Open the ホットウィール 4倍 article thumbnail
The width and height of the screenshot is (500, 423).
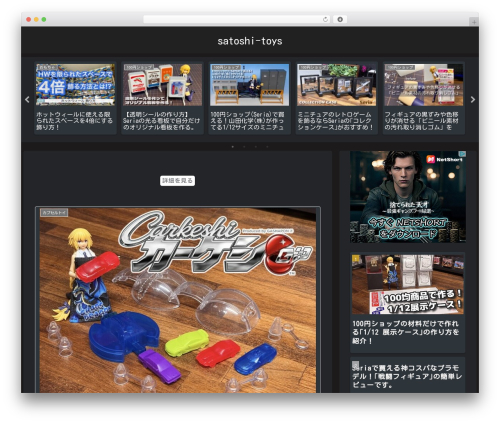point(75,85)
